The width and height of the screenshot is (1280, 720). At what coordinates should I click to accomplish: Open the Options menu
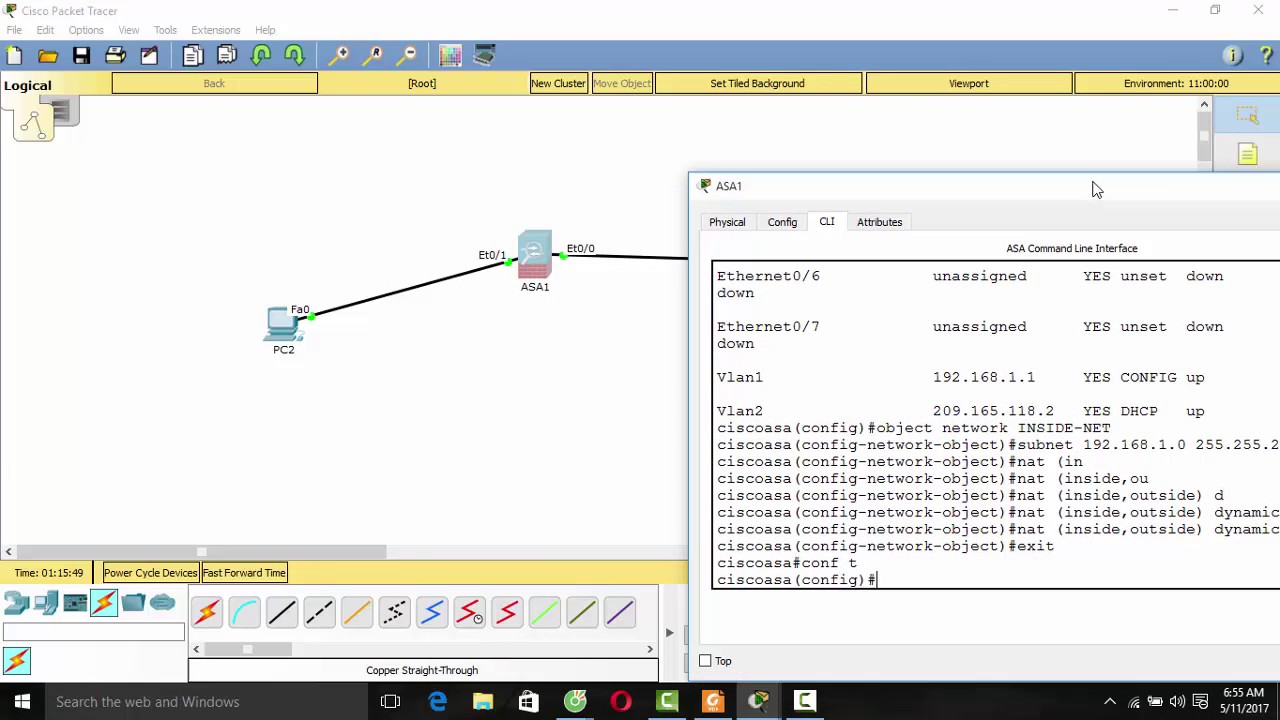point(86,30)
